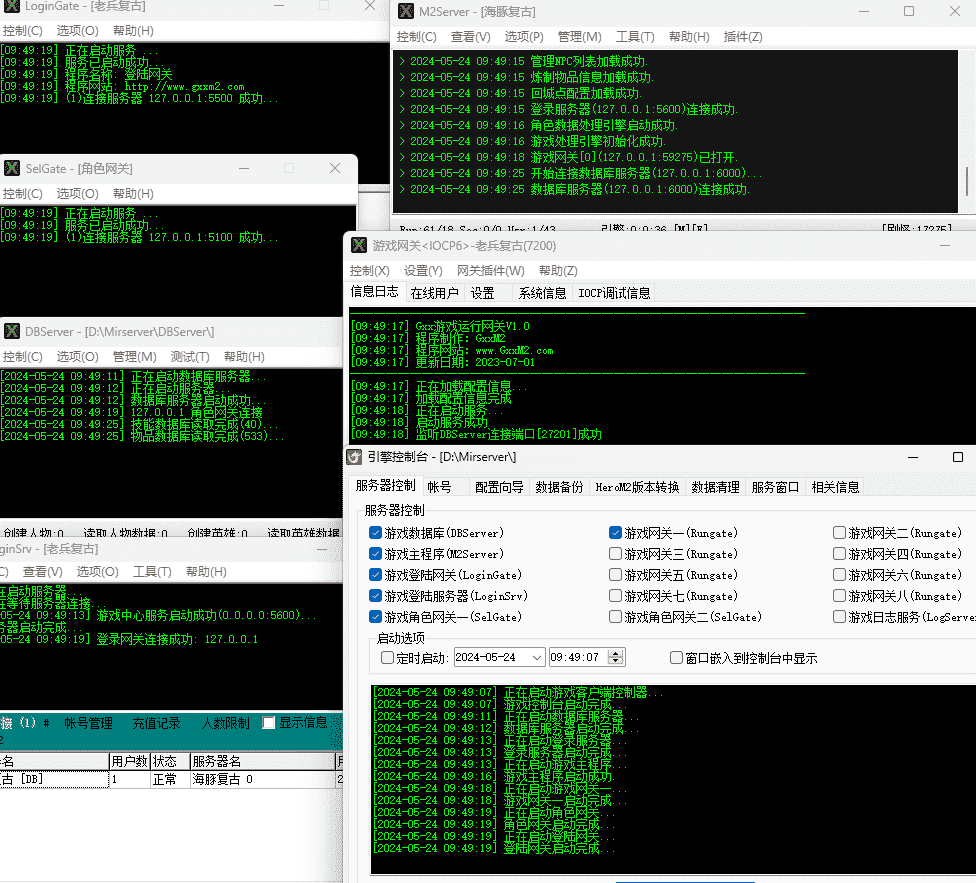
Task: Open the 数据备份 tab
Action: click(x=559, y=487)
